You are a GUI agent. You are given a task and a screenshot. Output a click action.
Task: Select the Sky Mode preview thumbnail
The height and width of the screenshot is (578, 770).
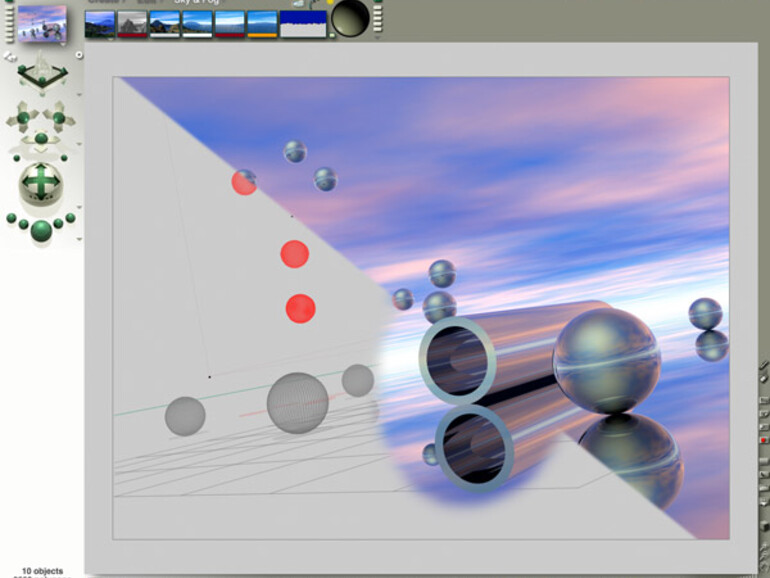tap(100, 24)
